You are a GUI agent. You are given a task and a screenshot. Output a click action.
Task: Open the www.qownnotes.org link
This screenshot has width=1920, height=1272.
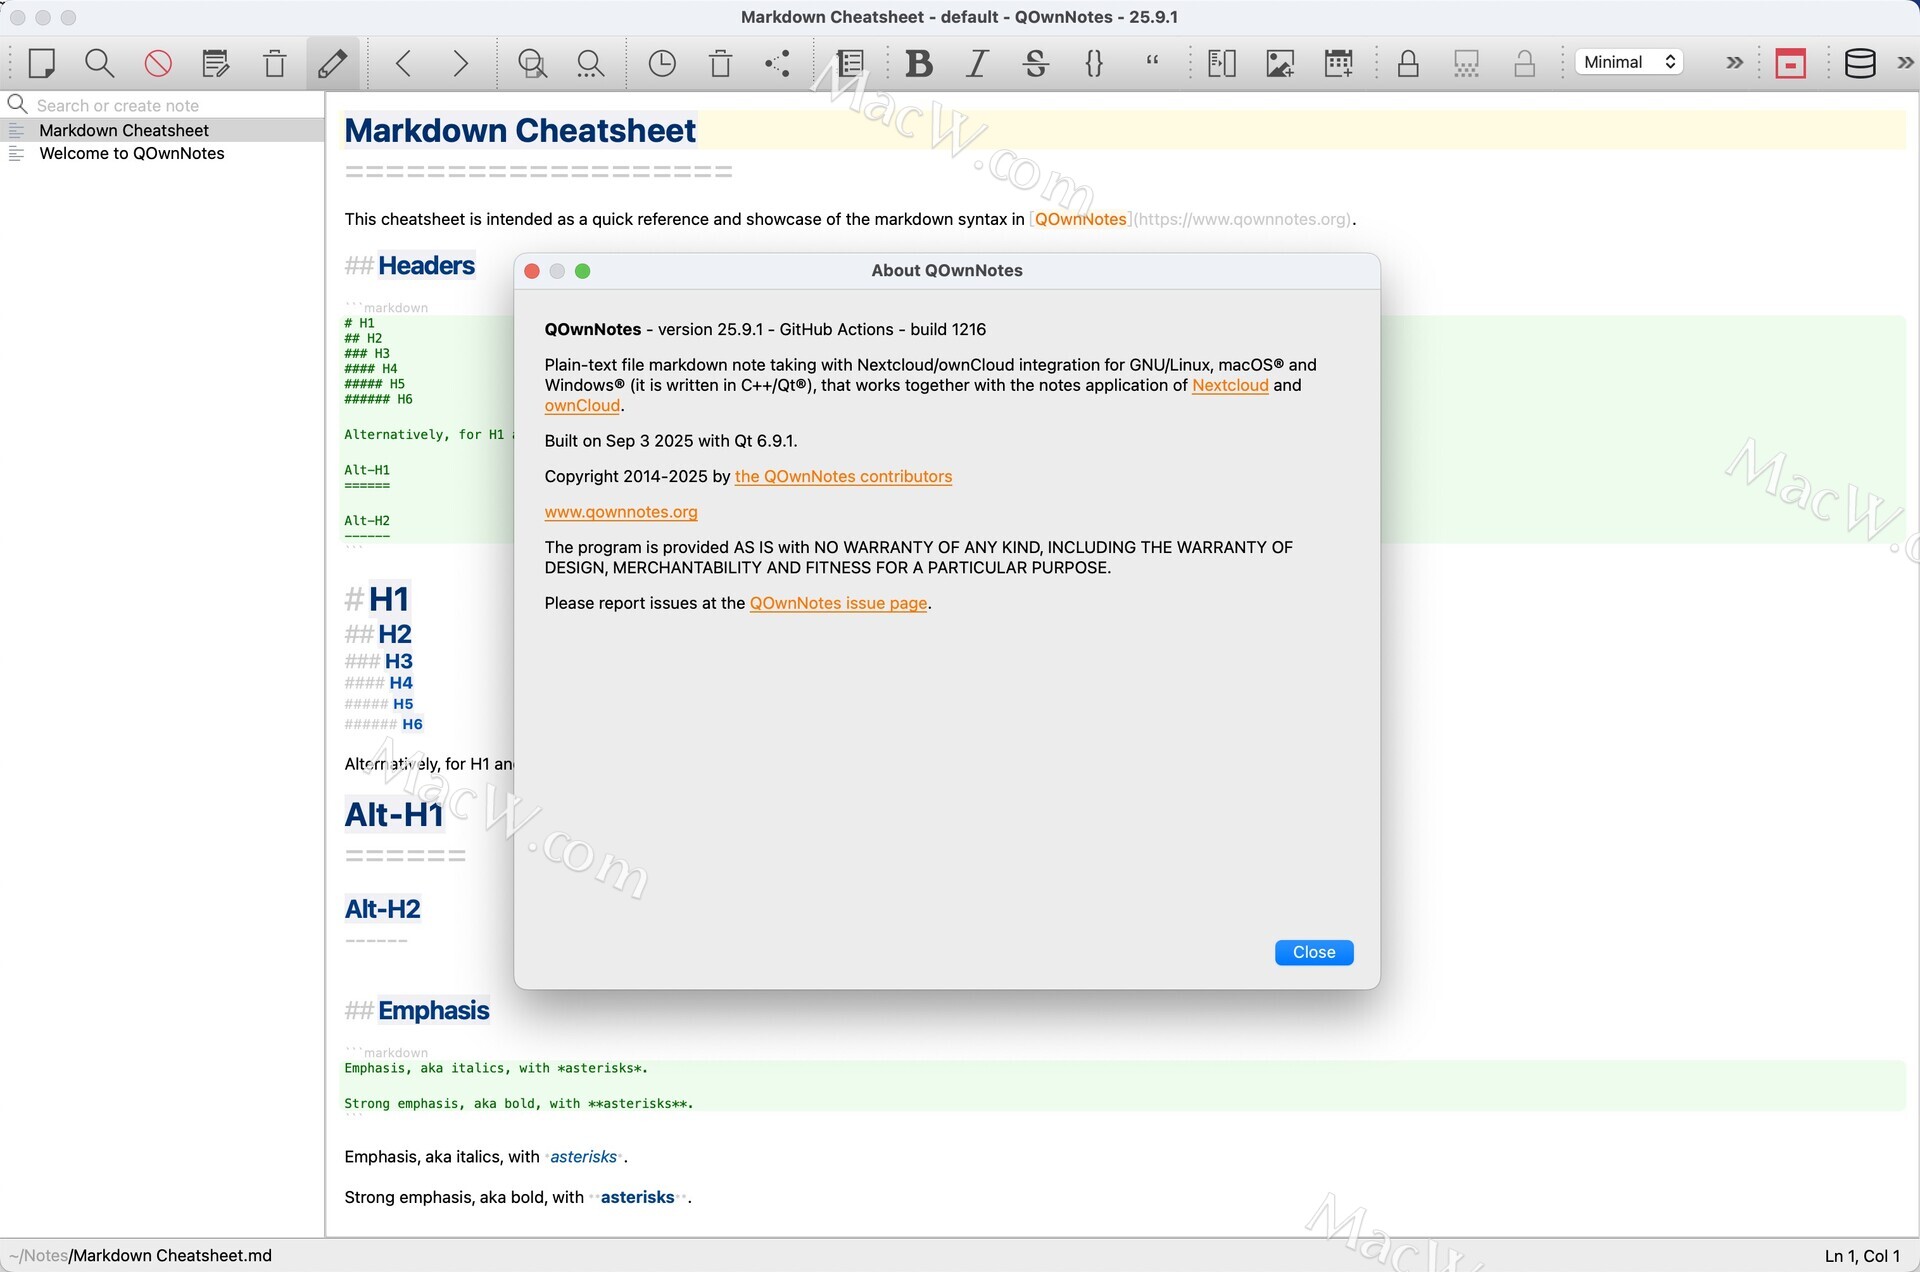tap(621, 512)
